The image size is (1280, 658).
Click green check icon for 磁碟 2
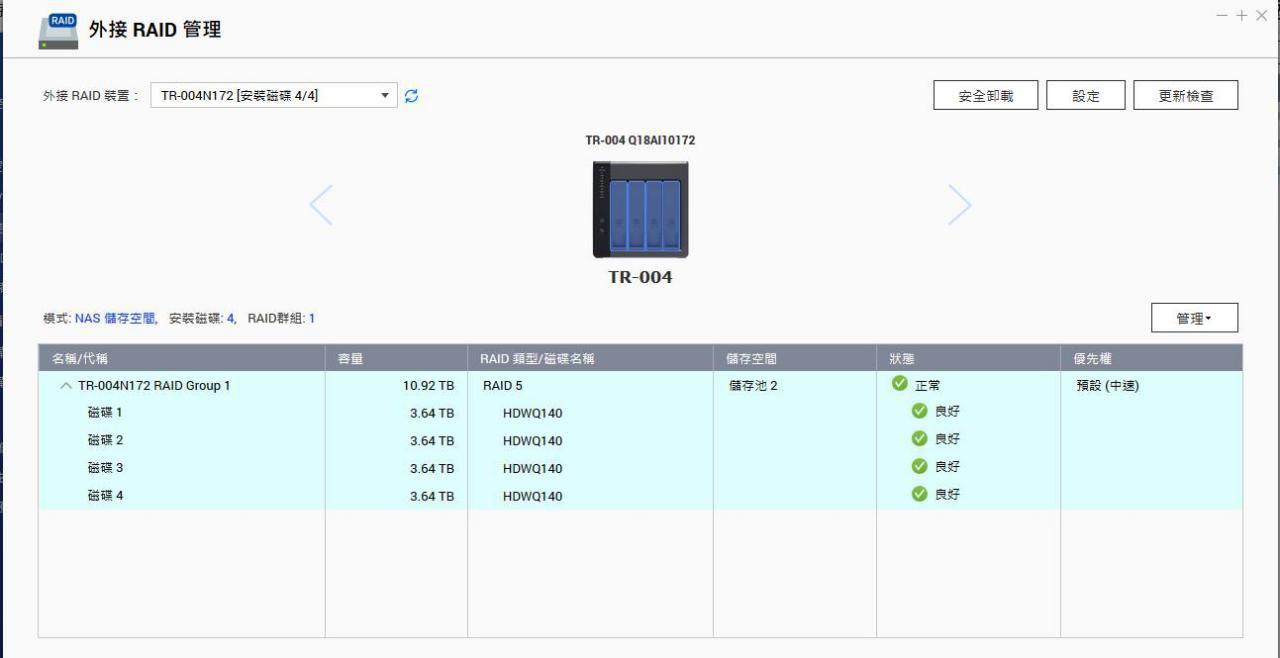click(x=920, y=439)
